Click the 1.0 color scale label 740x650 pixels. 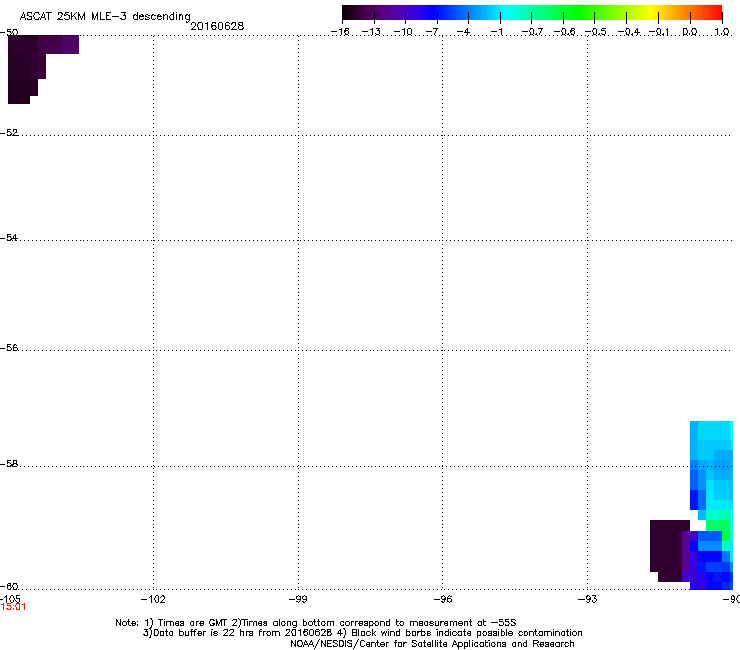(x=722, y=32)
